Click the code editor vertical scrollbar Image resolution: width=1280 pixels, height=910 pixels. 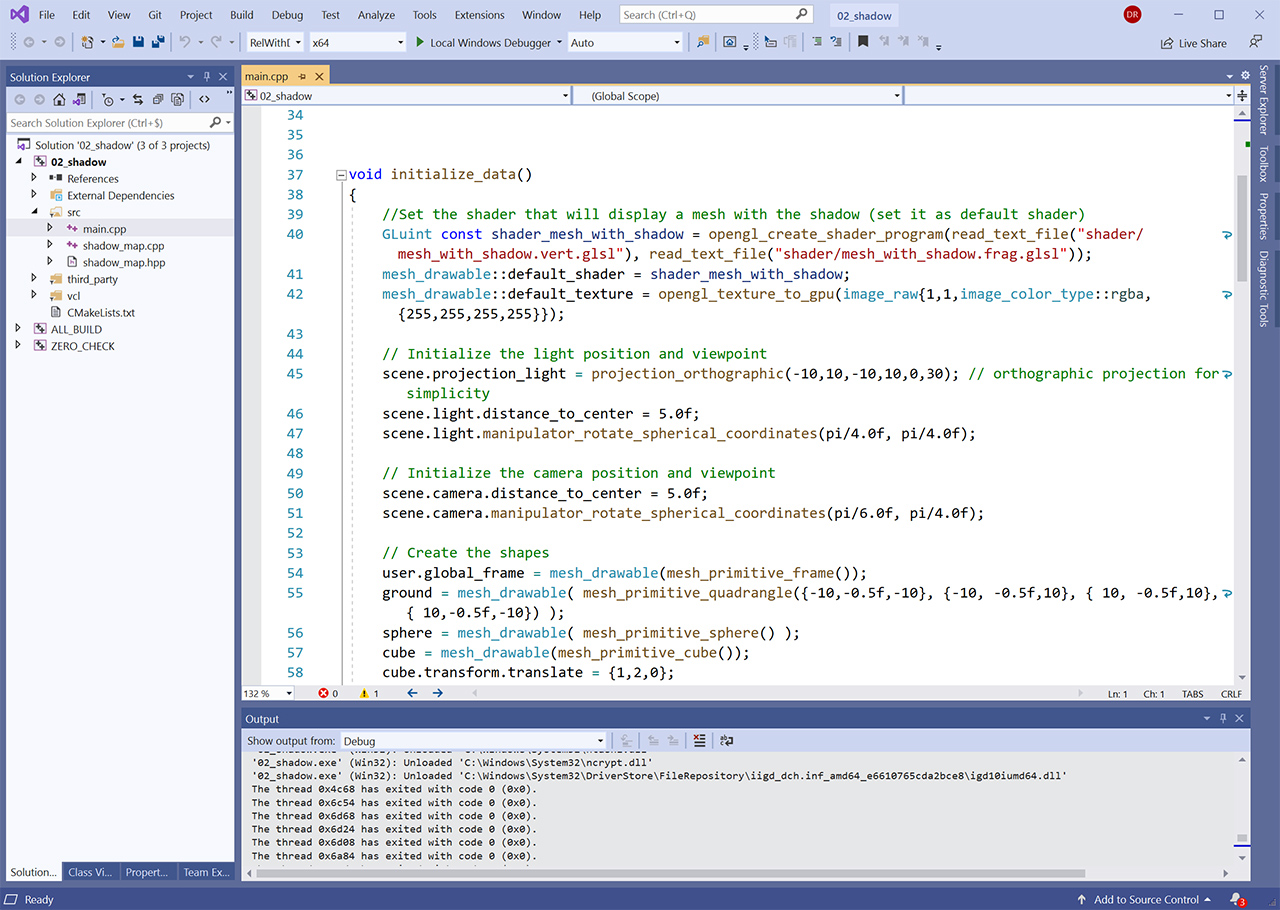(1242, 395)
